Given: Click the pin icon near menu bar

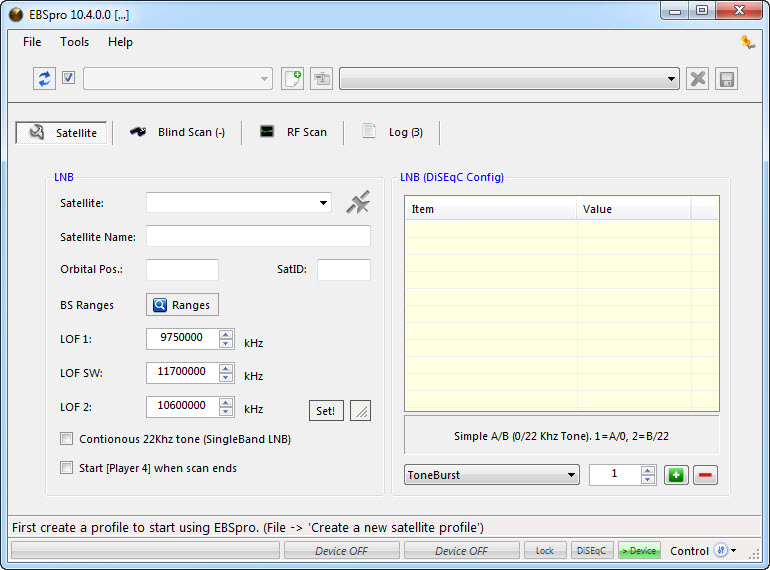Looking at the screenshot, I should (x=747, y=42).
